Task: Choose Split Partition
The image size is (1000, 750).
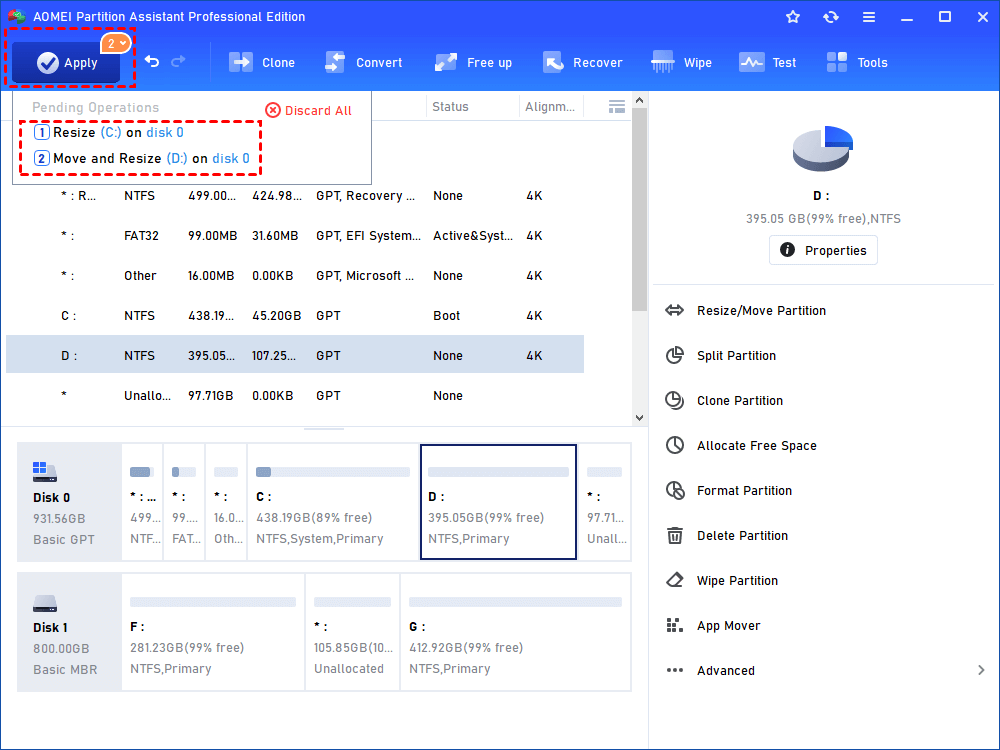Action: tap(736, 355)
